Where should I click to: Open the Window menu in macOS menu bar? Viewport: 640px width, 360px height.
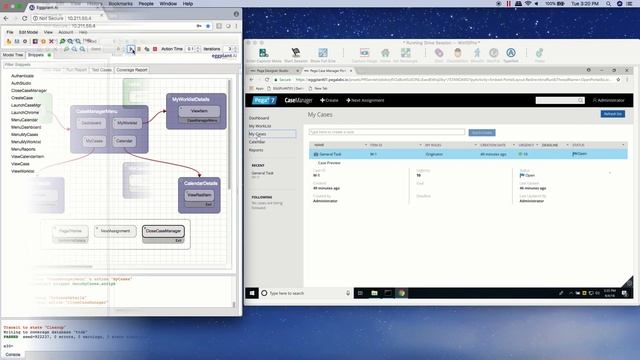click(x=168, y=4)
